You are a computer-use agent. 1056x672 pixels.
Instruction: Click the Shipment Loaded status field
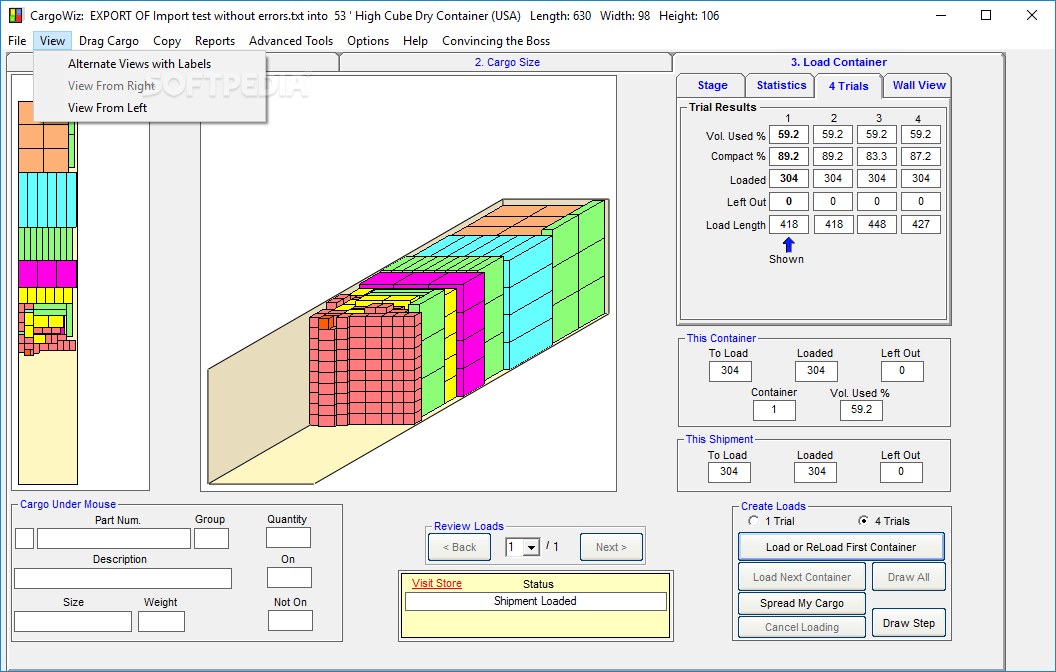pyautogui.click(x=535, y=601)
